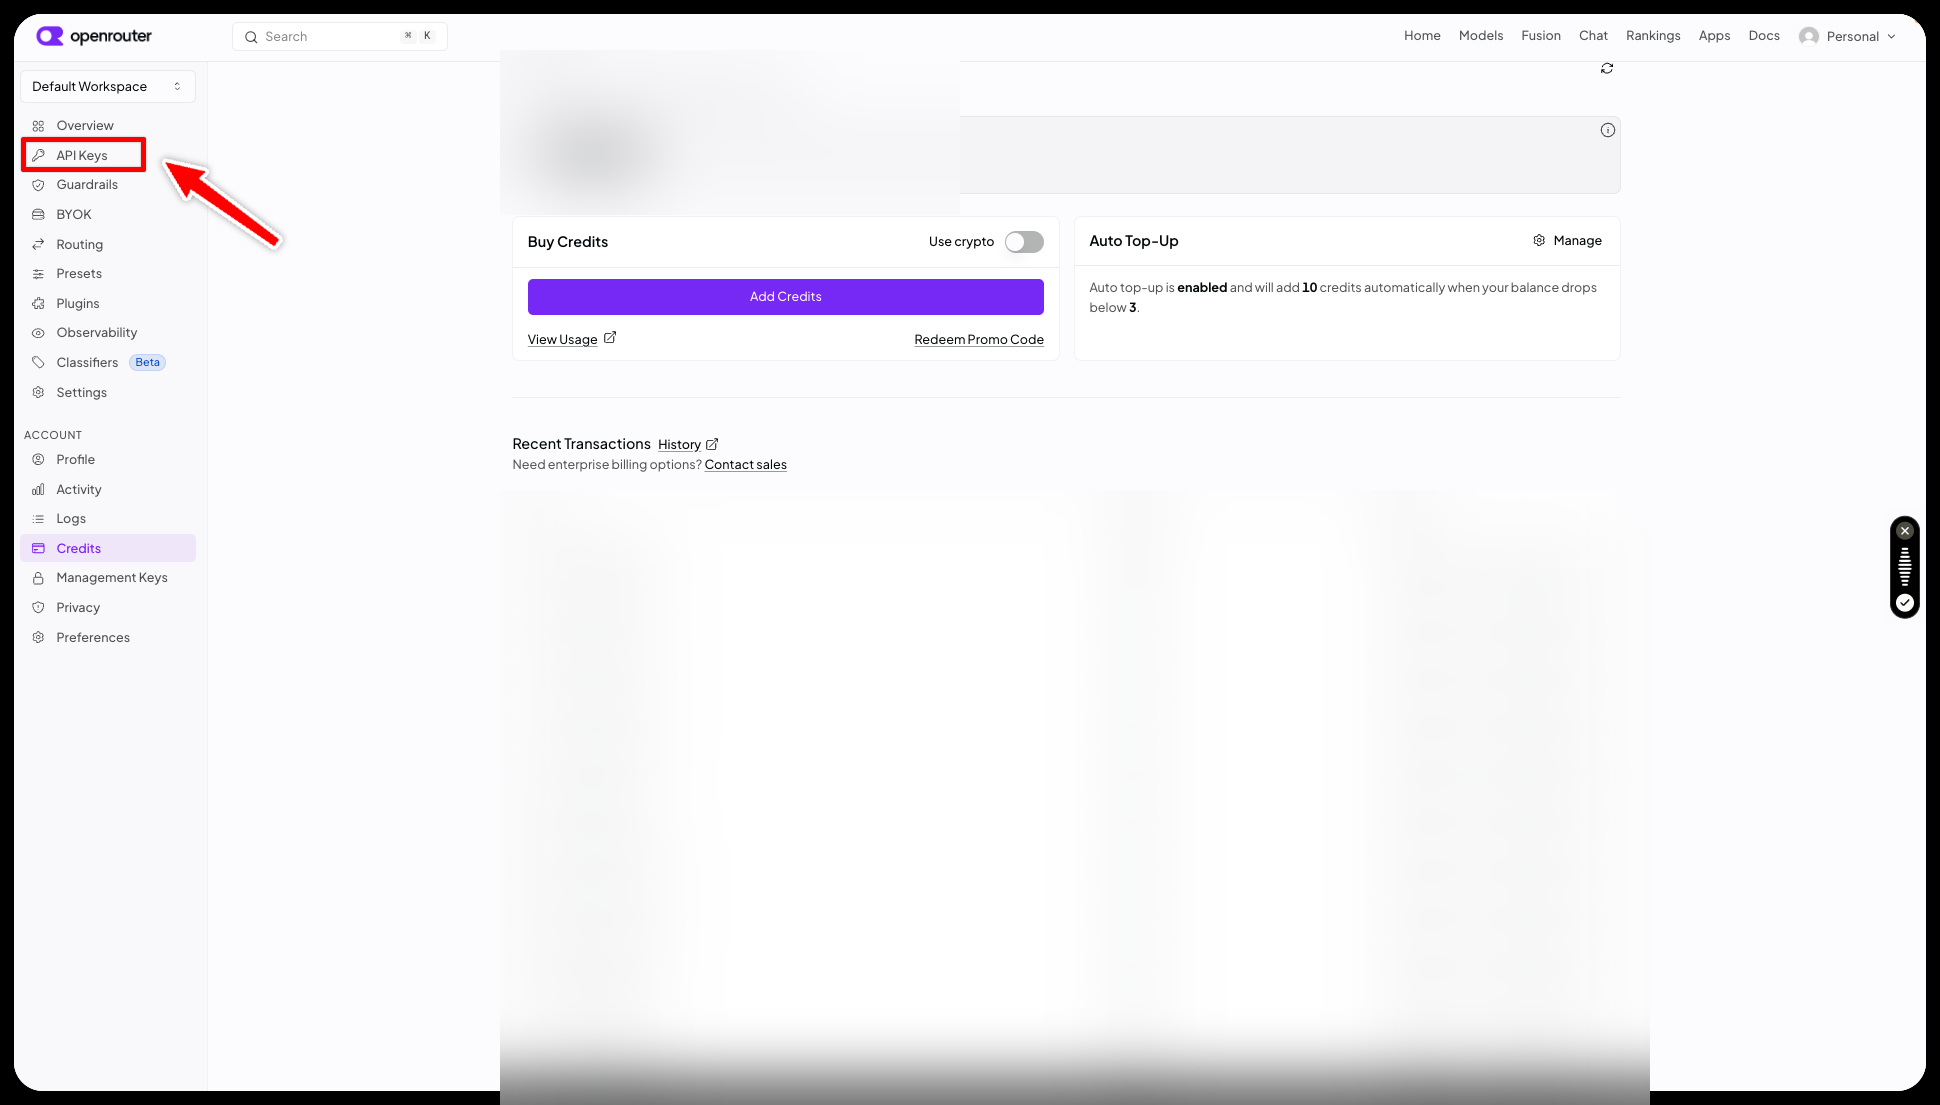Click the audio level bars on floating widget
This screenshot has width=1940, height=1105.
(x=1905, y=566)
